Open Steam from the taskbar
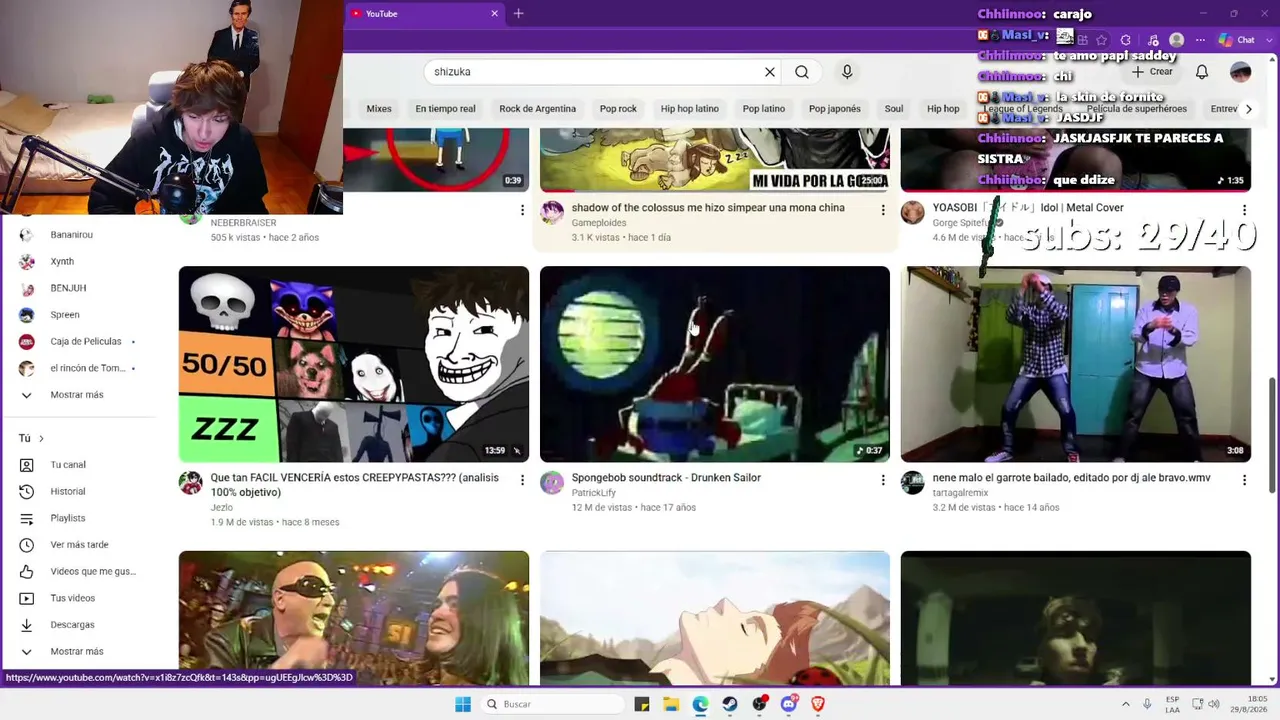 730,704
